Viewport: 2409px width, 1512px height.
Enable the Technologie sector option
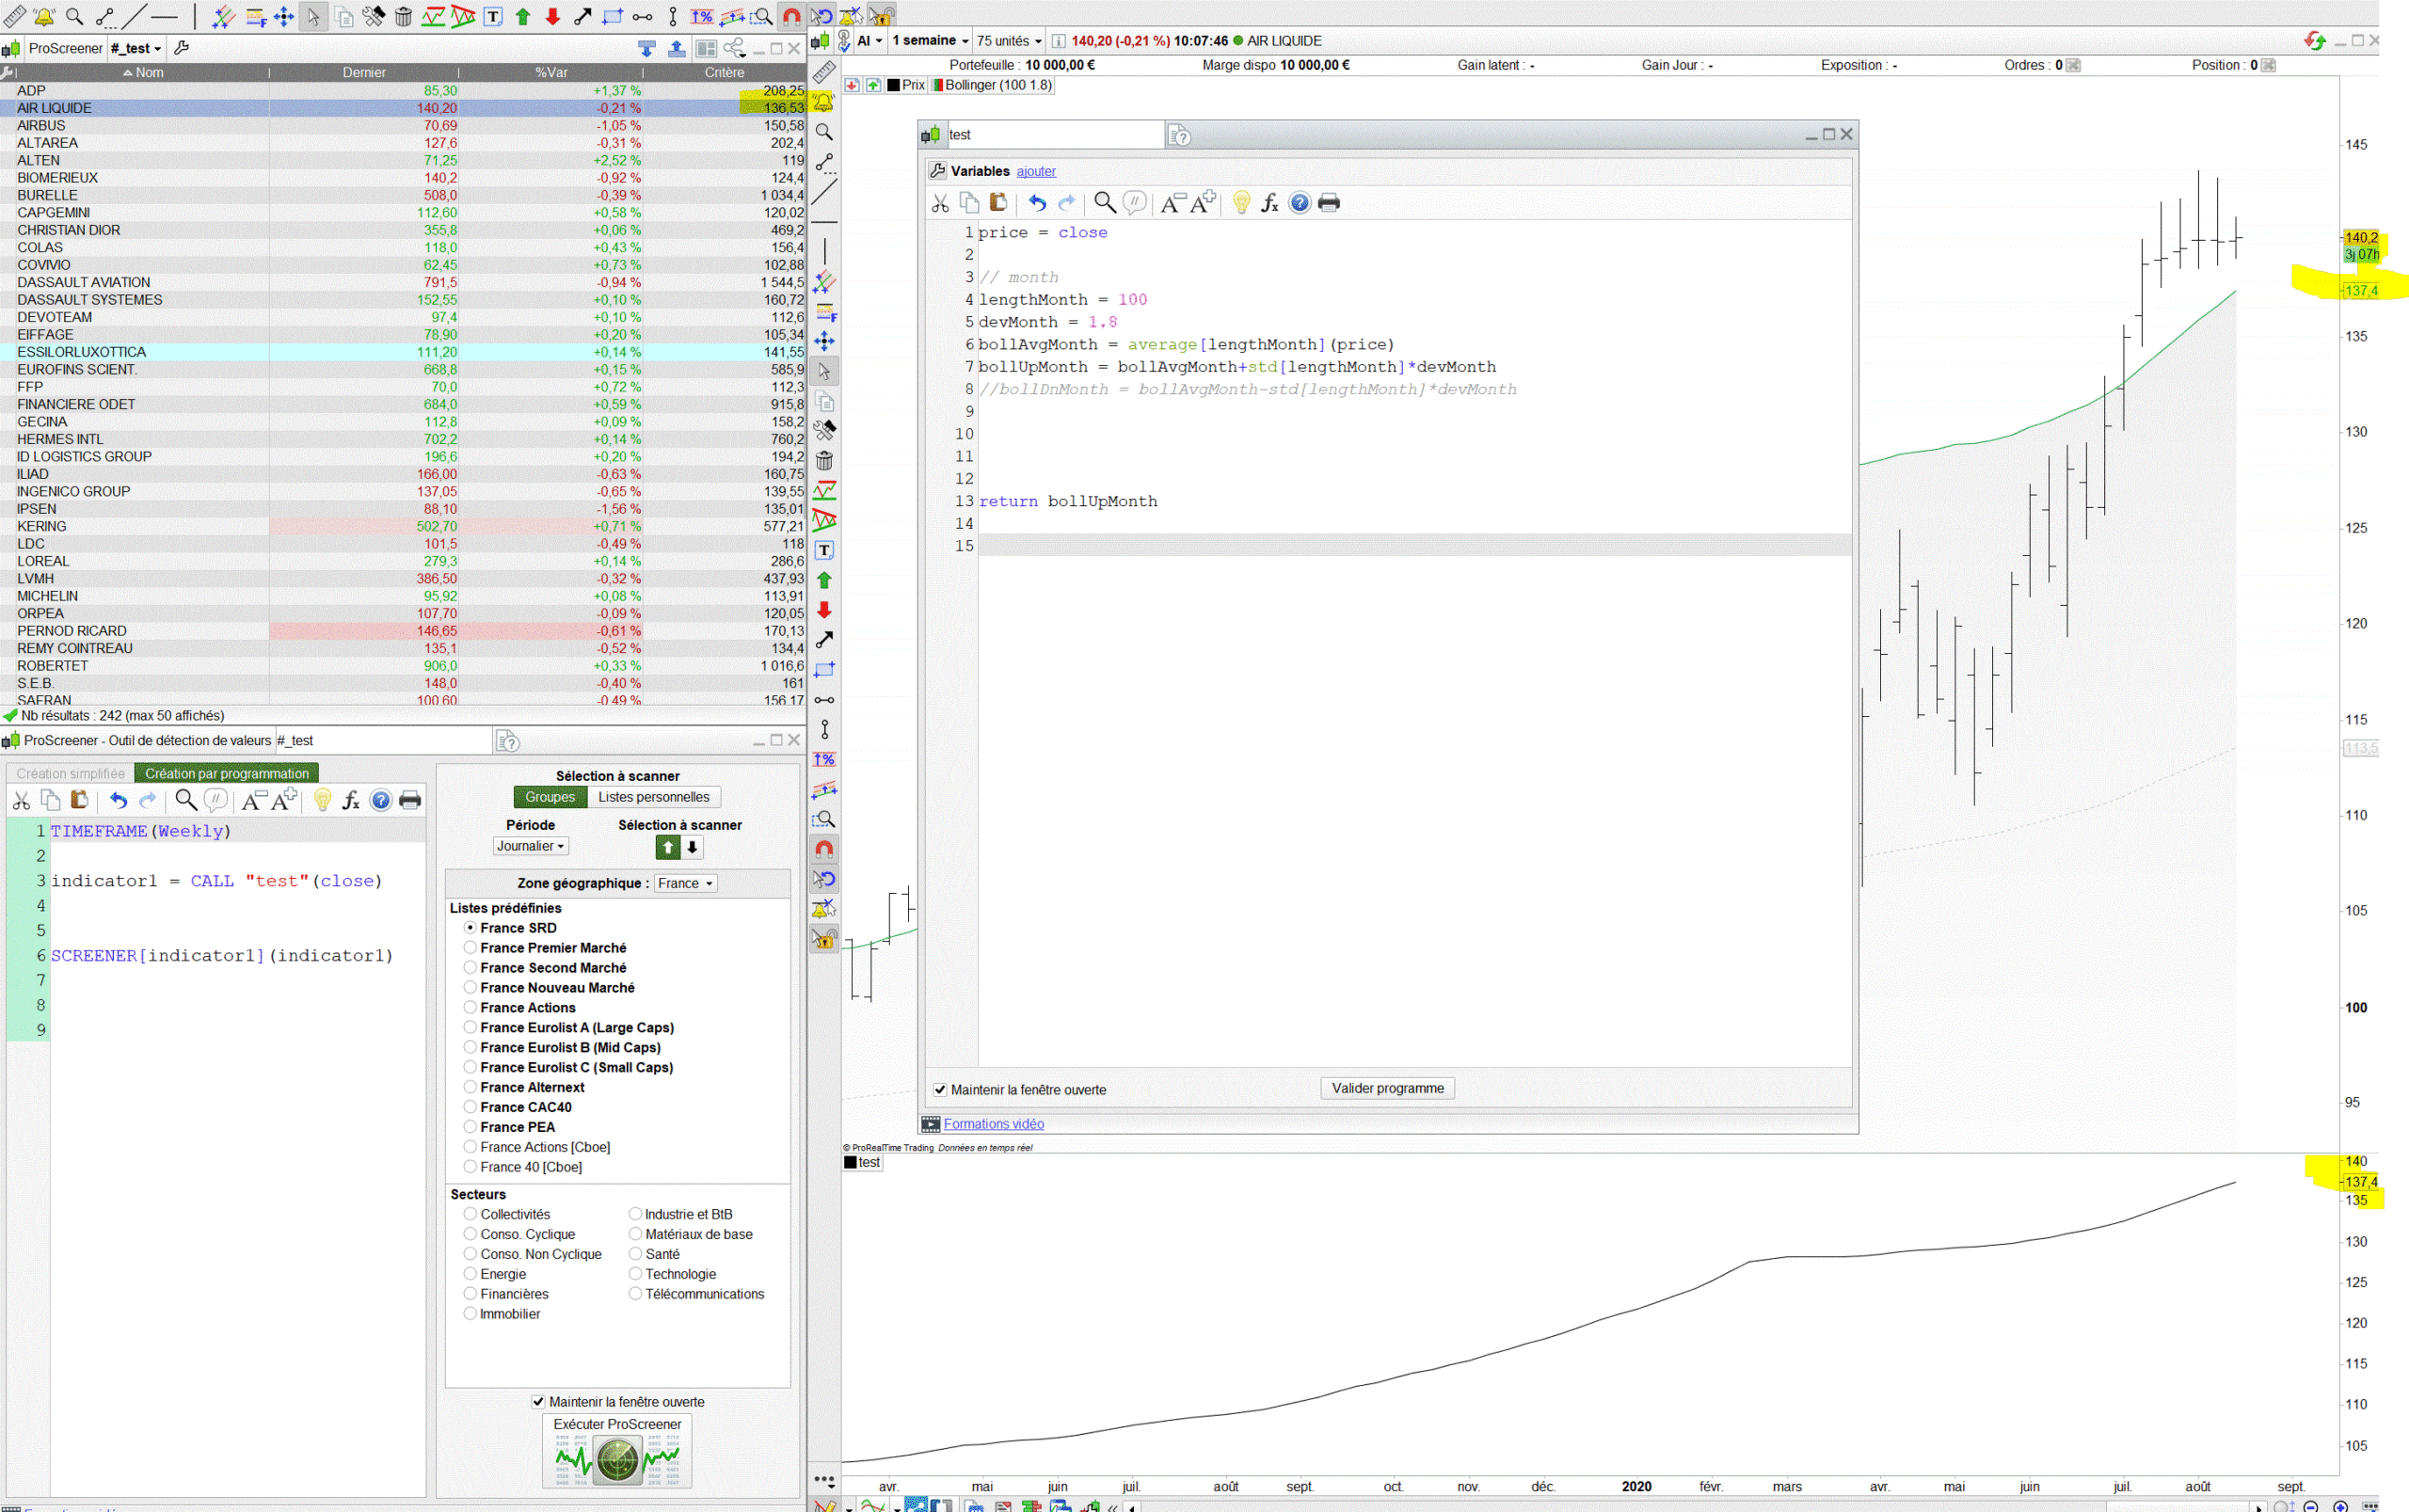(635, 1274)
